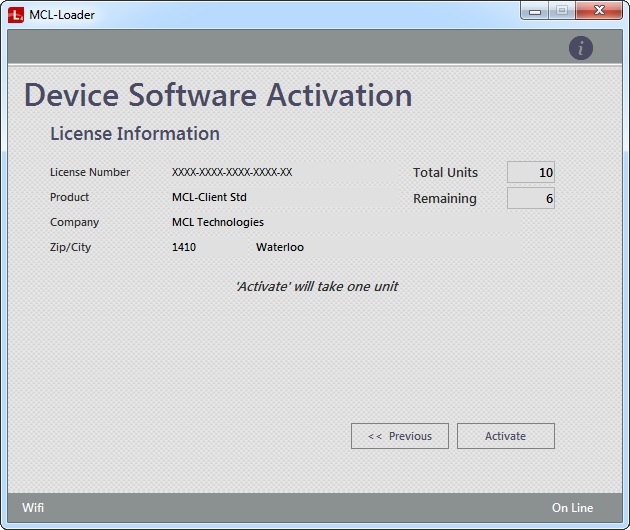The image size is (630, 530).
Task: Click the MCL-Loader app icon in title bar
Action: click(16, 15)
